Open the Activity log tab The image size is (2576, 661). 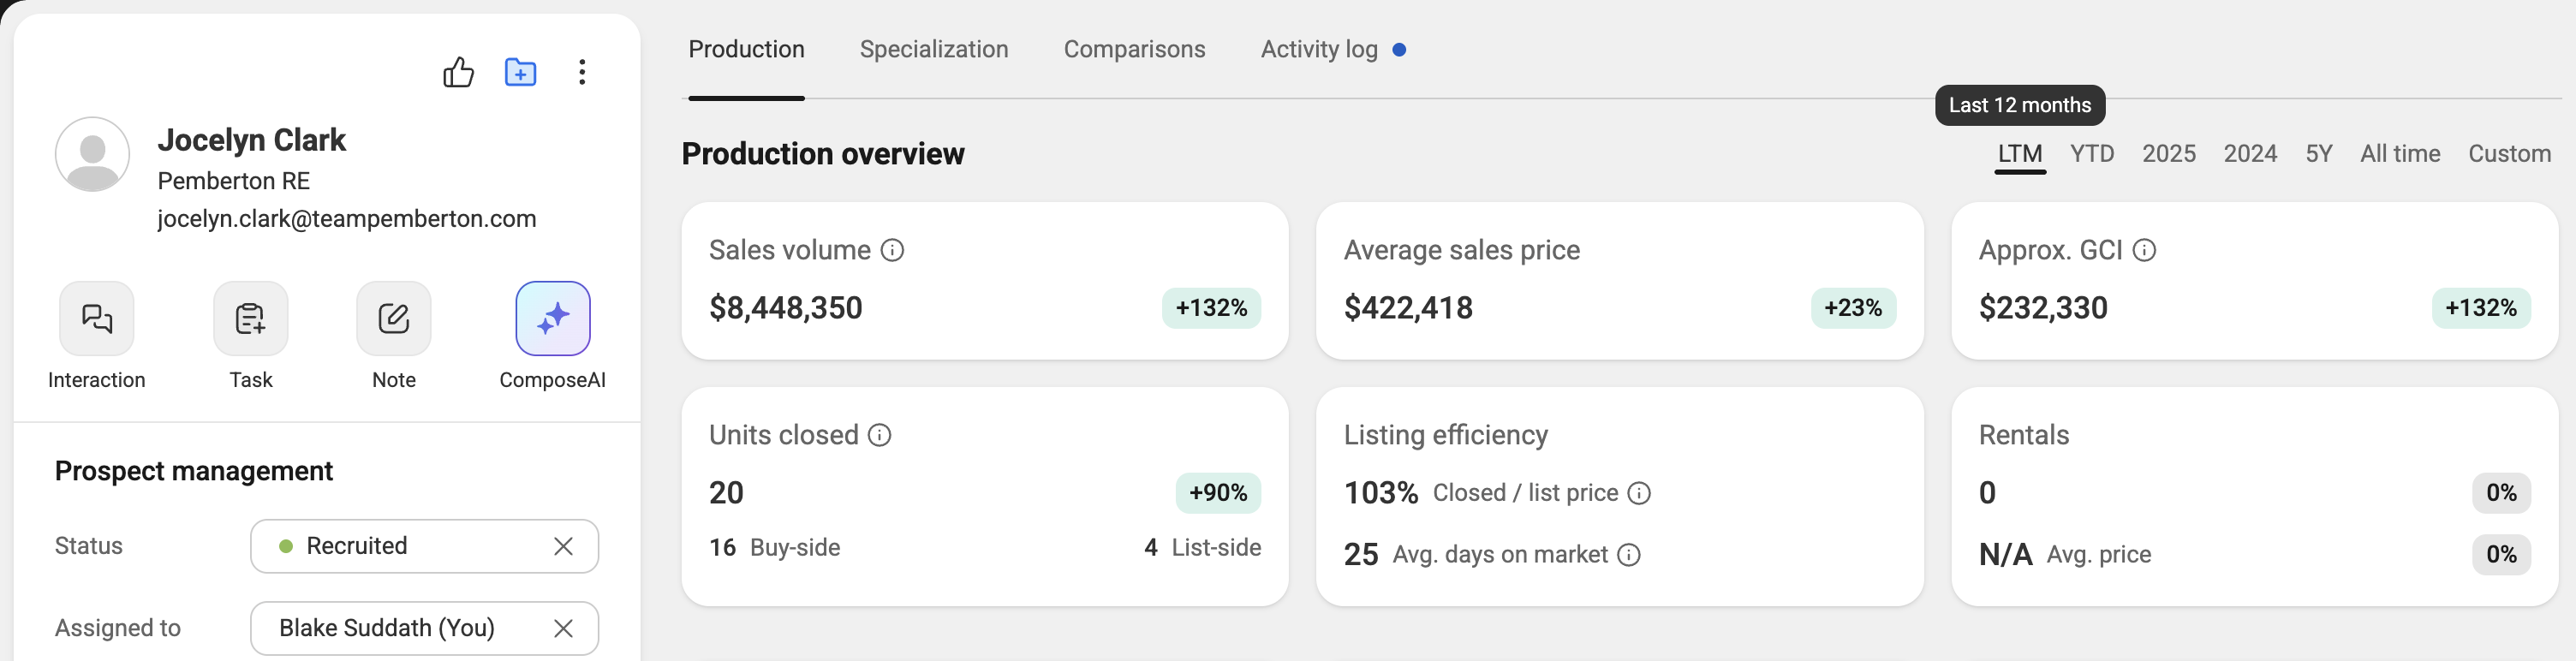click(1319, 49)
